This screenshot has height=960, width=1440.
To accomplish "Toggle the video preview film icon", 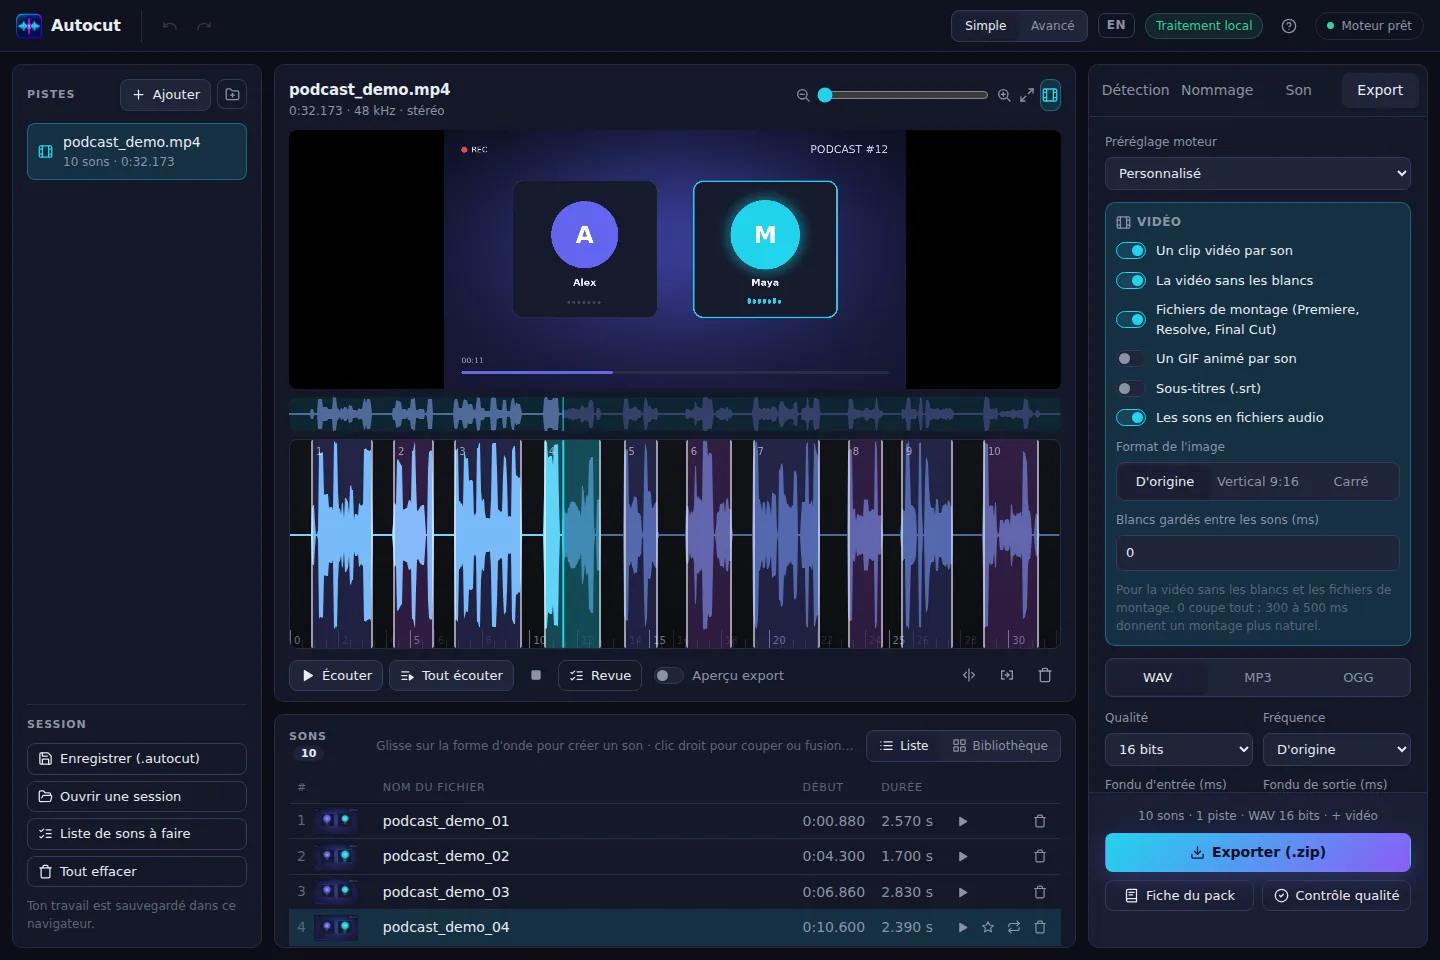I will pyautogui.click(x=1050, y=95).
